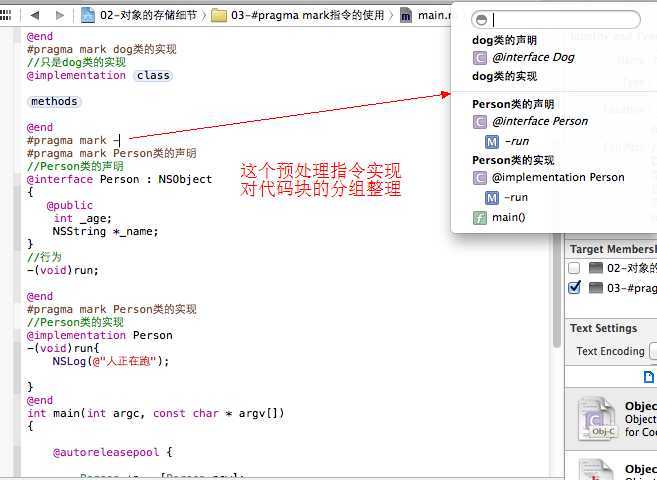This screenshot has width=657, height=480.
Task: Click the 03-#prag target icon
Action: (x=595, y=288)
